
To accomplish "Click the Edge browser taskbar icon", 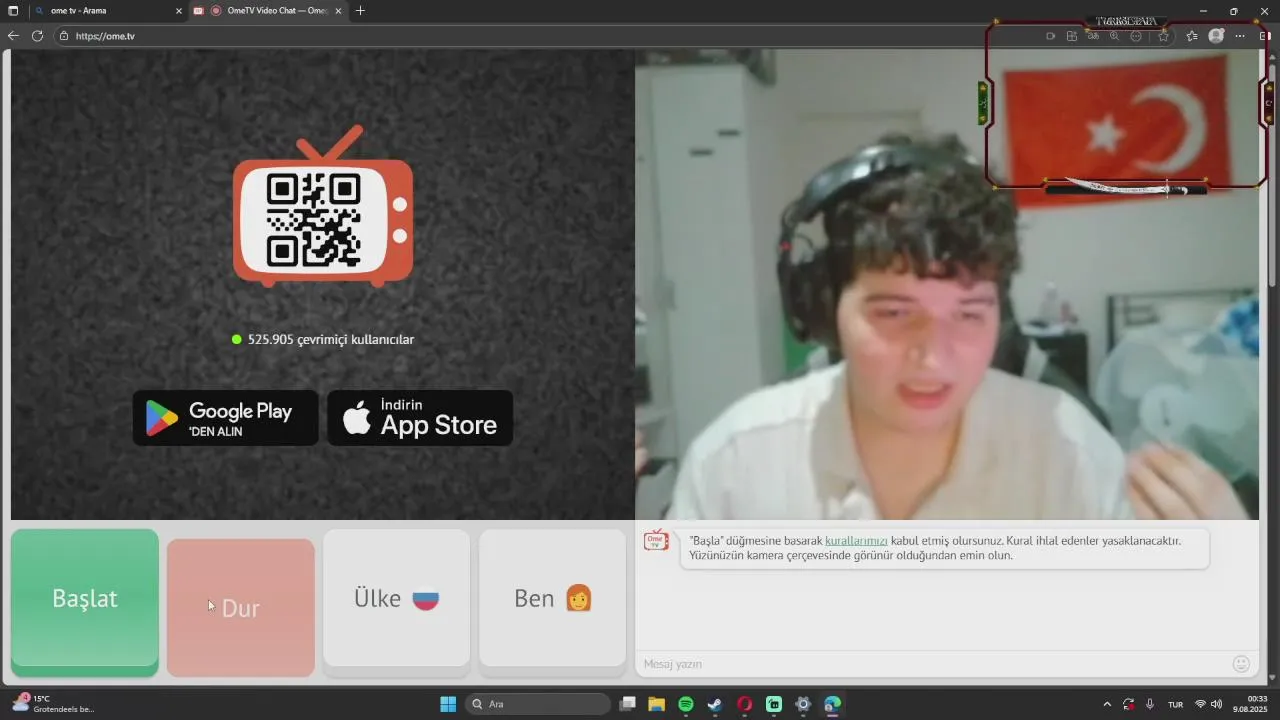I will click(x=832, y=704).
